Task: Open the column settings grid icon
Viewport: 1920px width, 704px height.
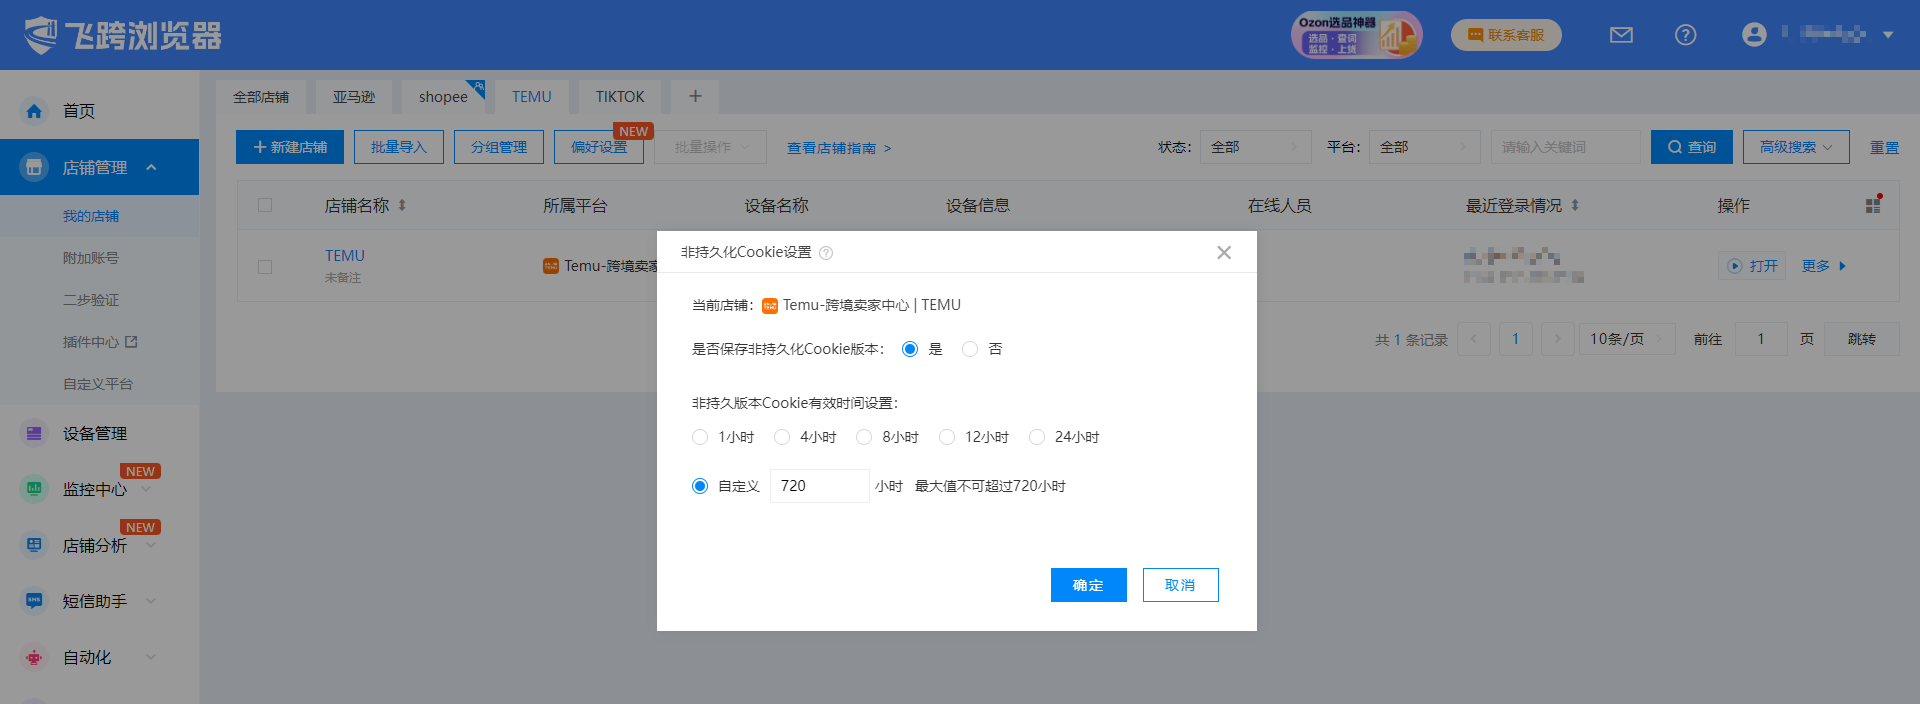Action: click(x=1874, y=204)
